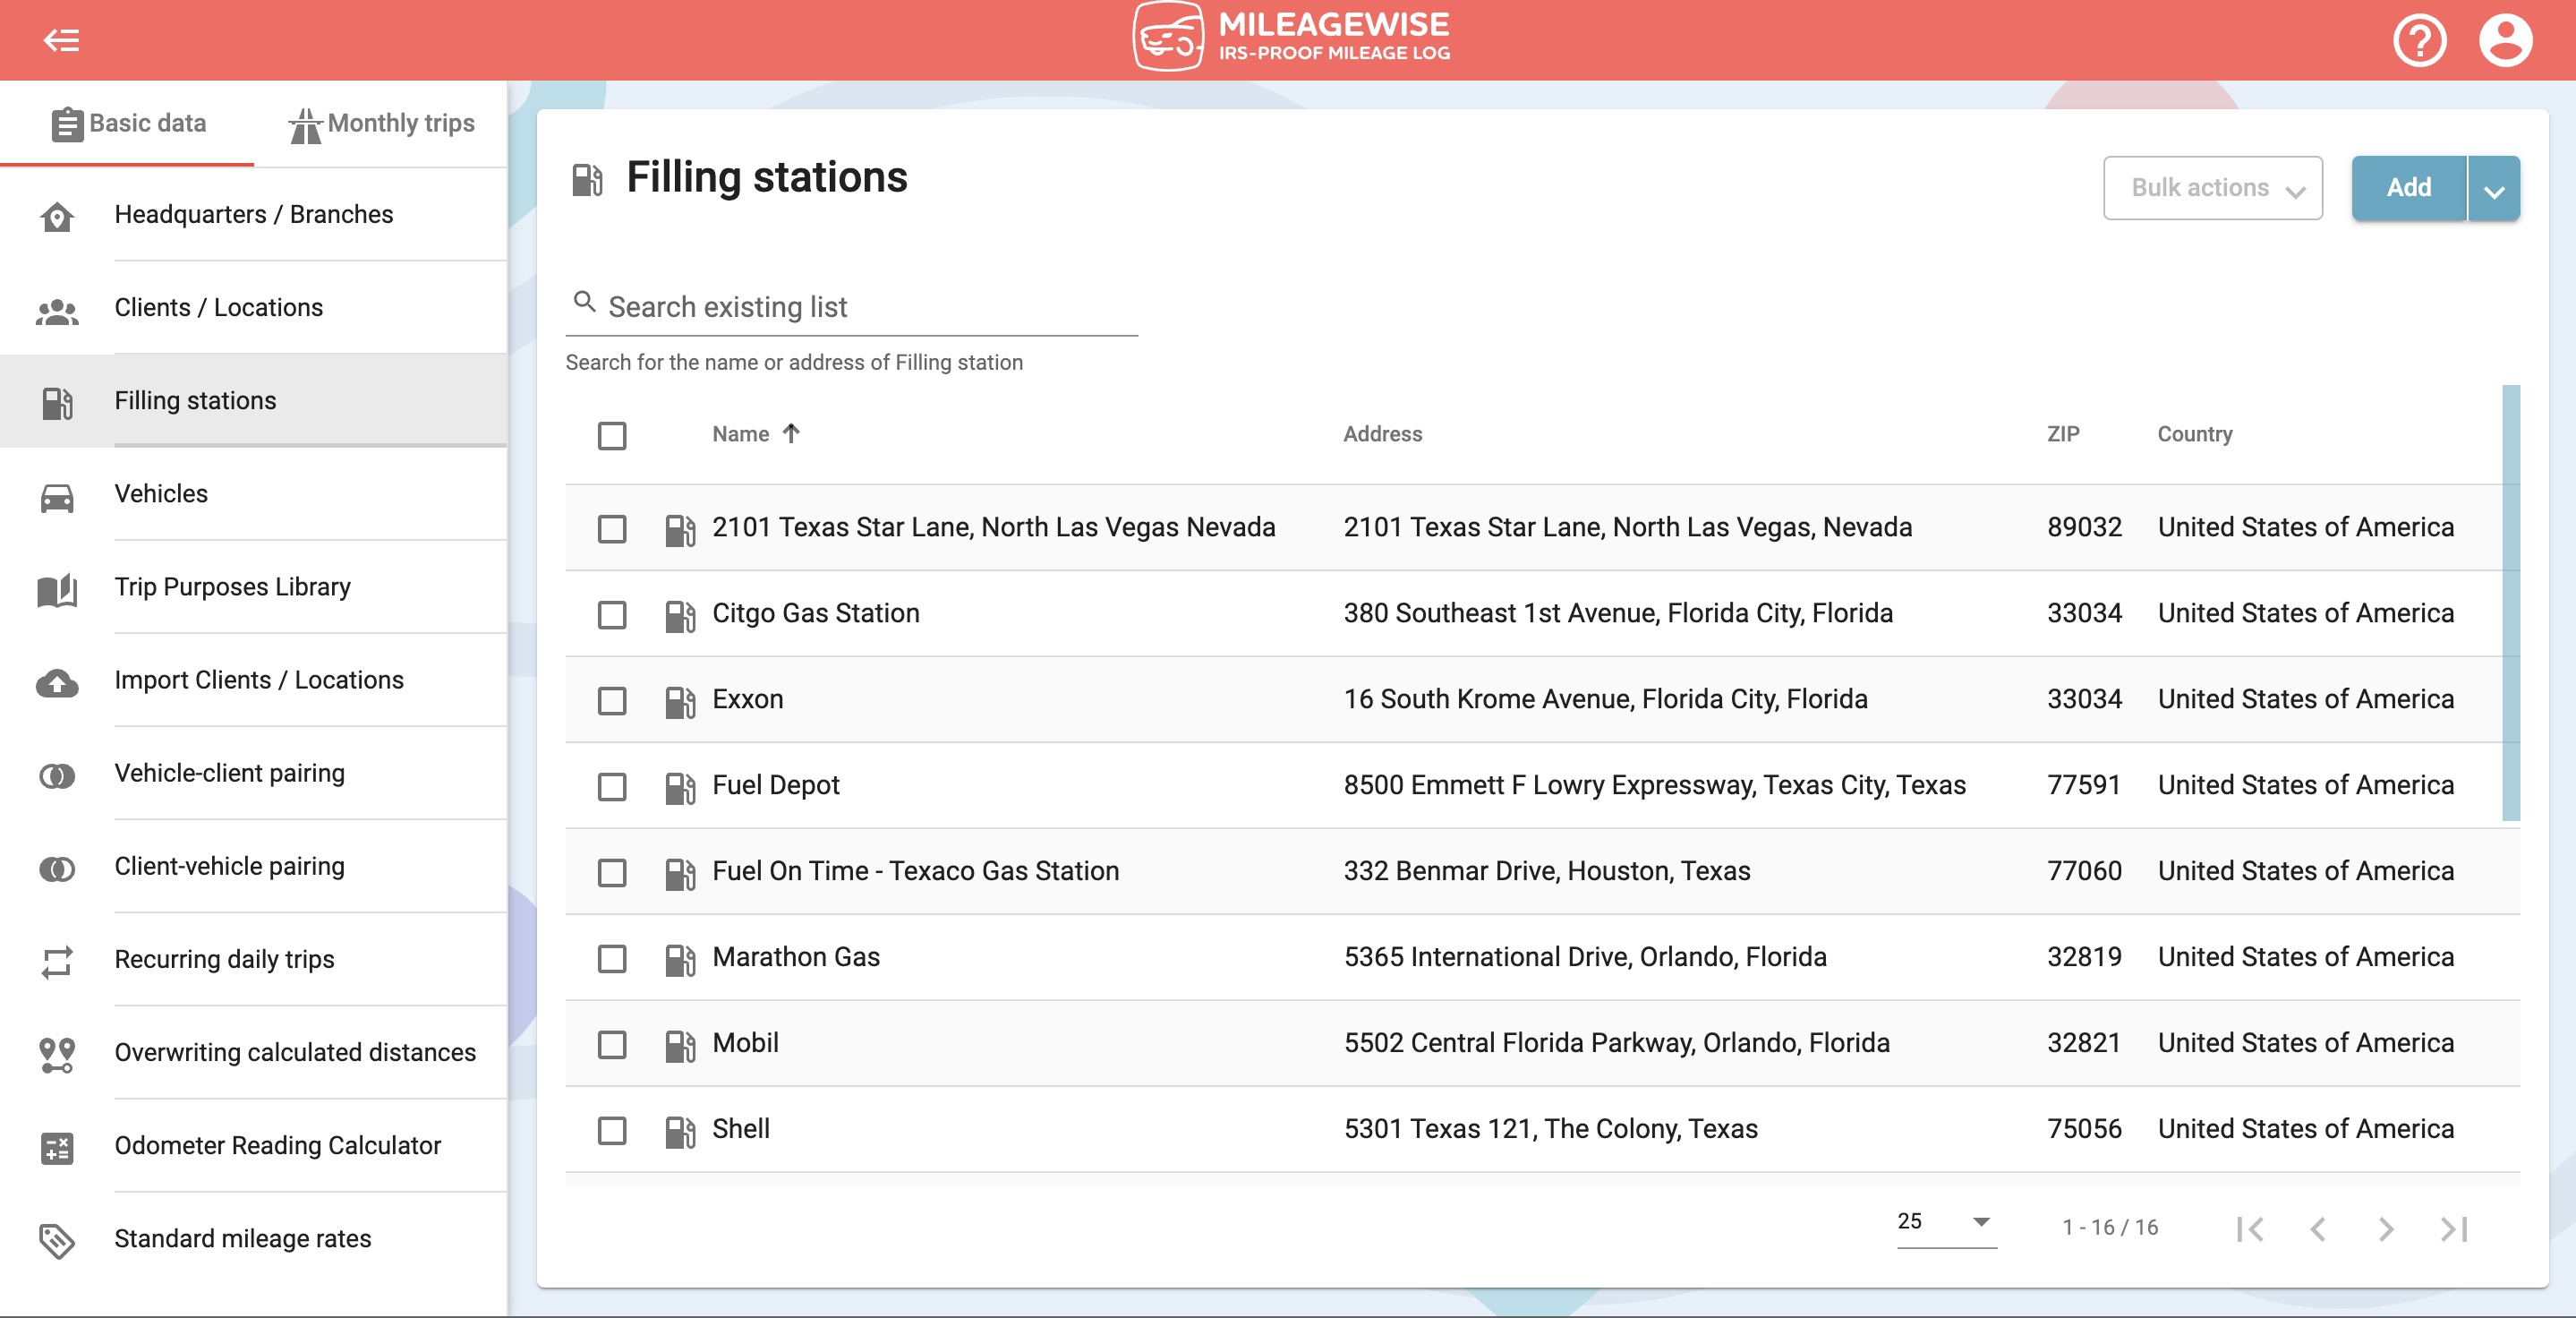This screenshot has width=2576, height=1318.
Task: Check the Citgo Gas Station row checkbox
Action: point(612,614)
